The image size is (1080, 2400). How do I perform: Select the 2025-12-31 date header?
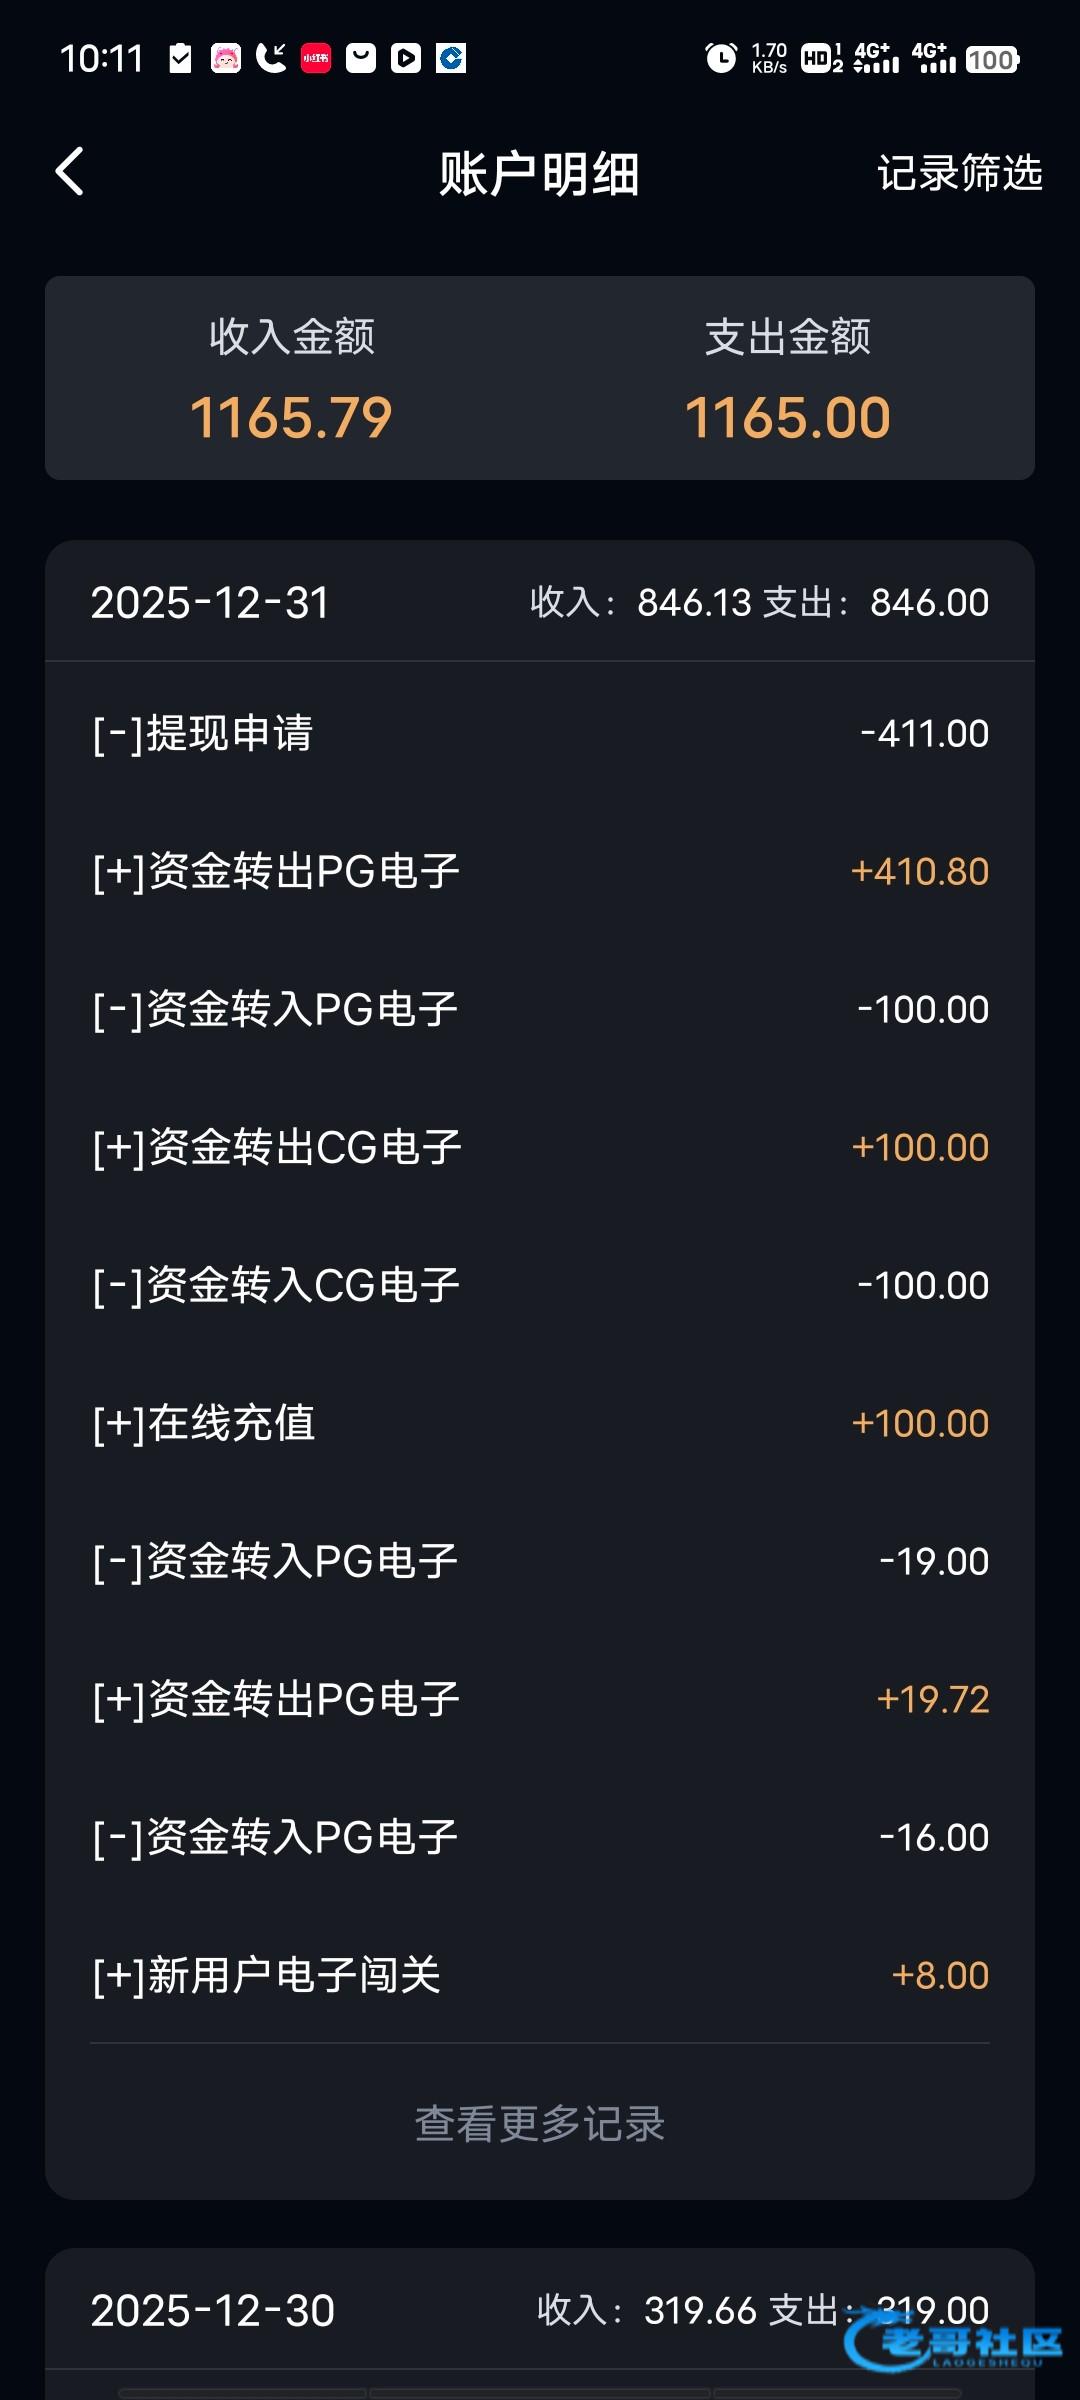click(x=540, y=602)
